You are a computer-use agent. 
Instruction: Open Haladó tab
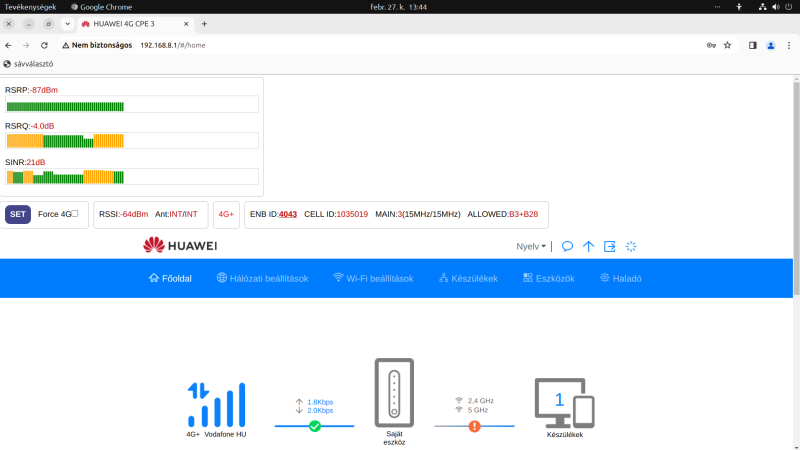coord(621,279)
